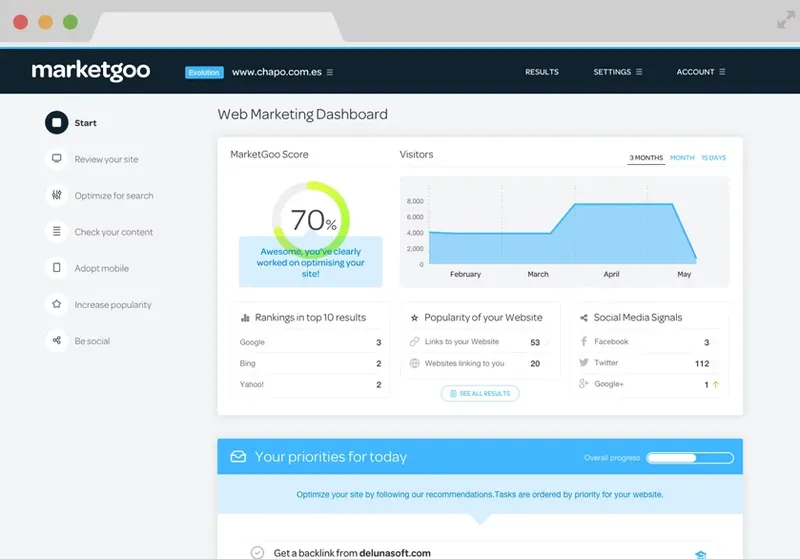Click the SEE ALL RESULTS button
This screenshot has height=559, width=800.
tap(480, 393)
